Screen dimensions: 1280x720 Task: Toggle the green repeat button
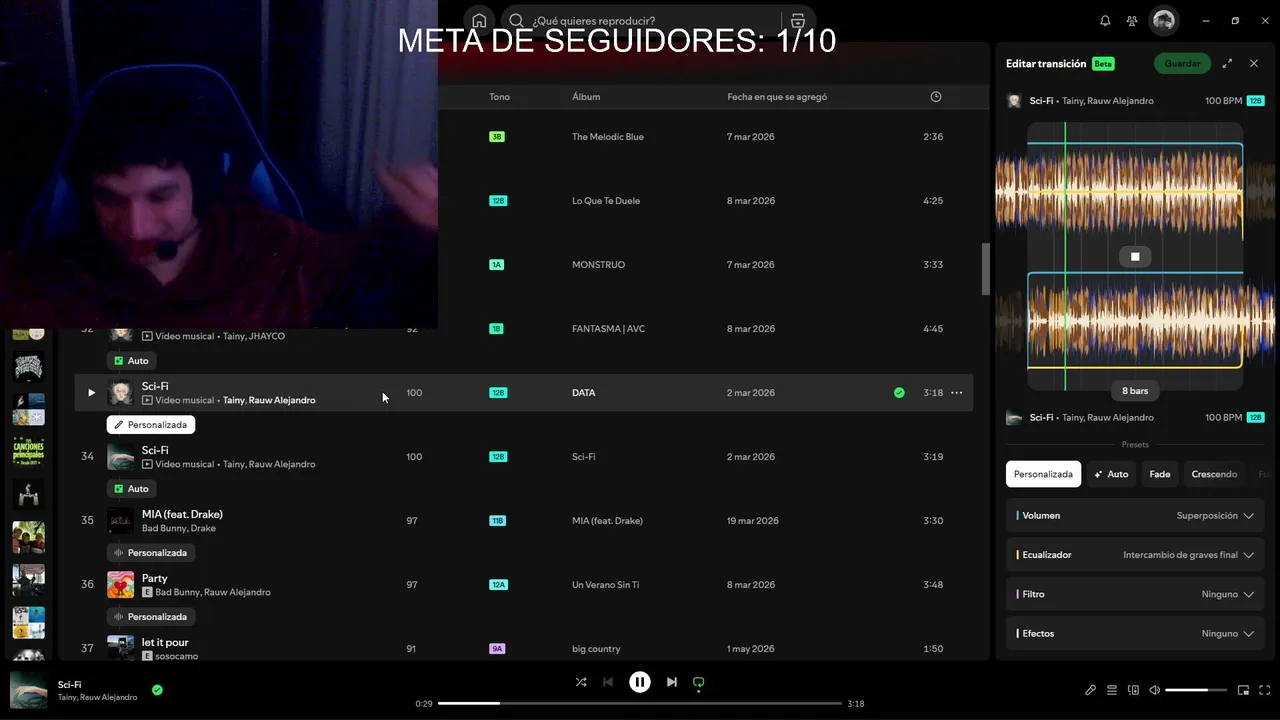click(699, 682)
